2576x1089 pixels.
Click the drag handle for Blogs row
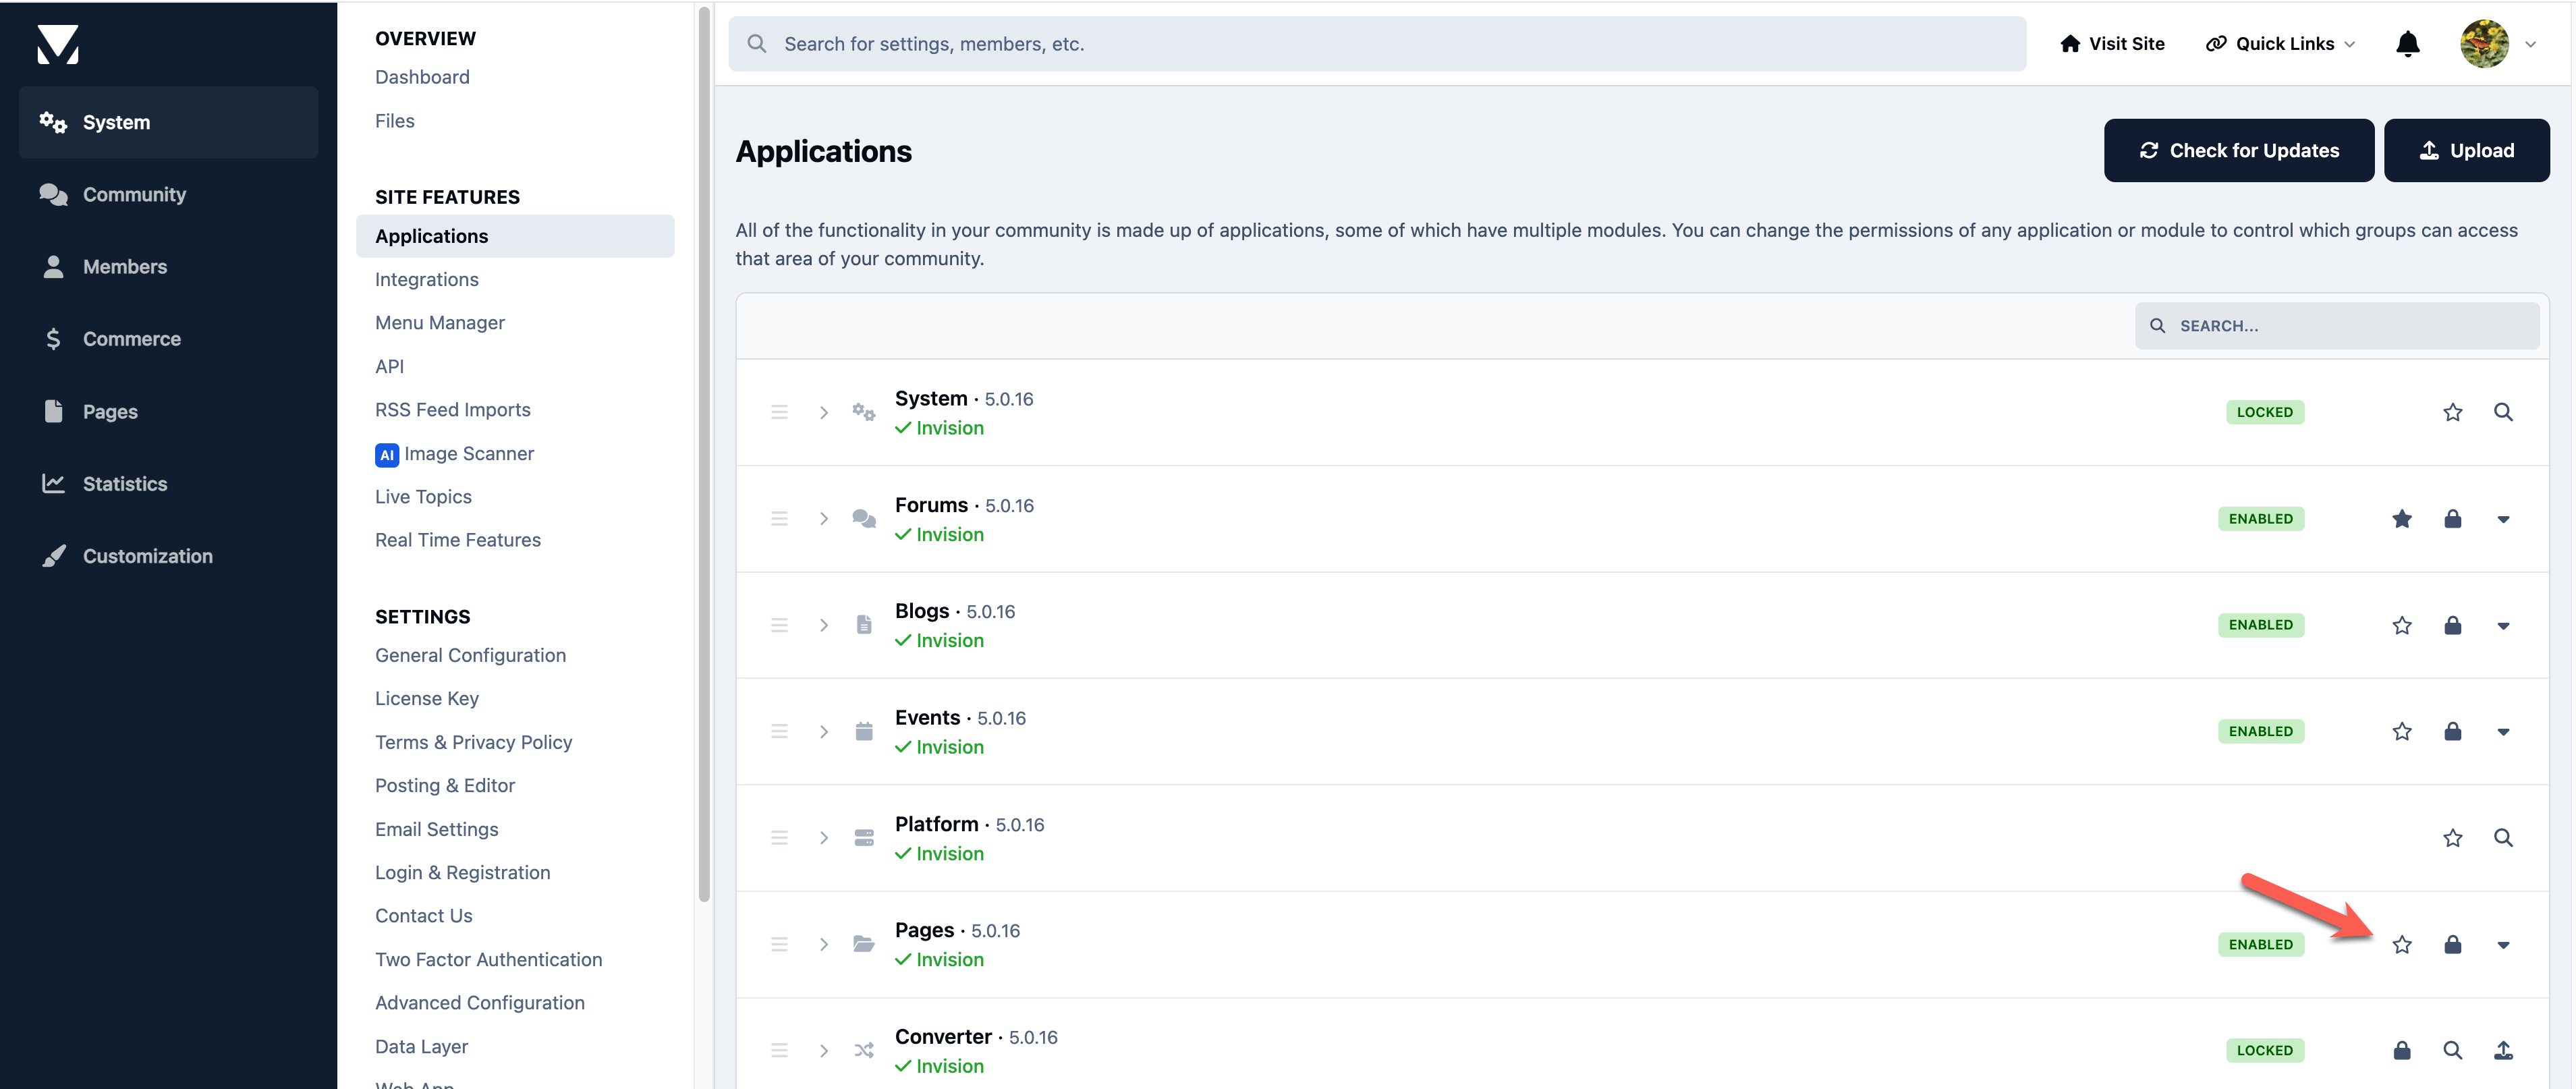coord(779,625)
